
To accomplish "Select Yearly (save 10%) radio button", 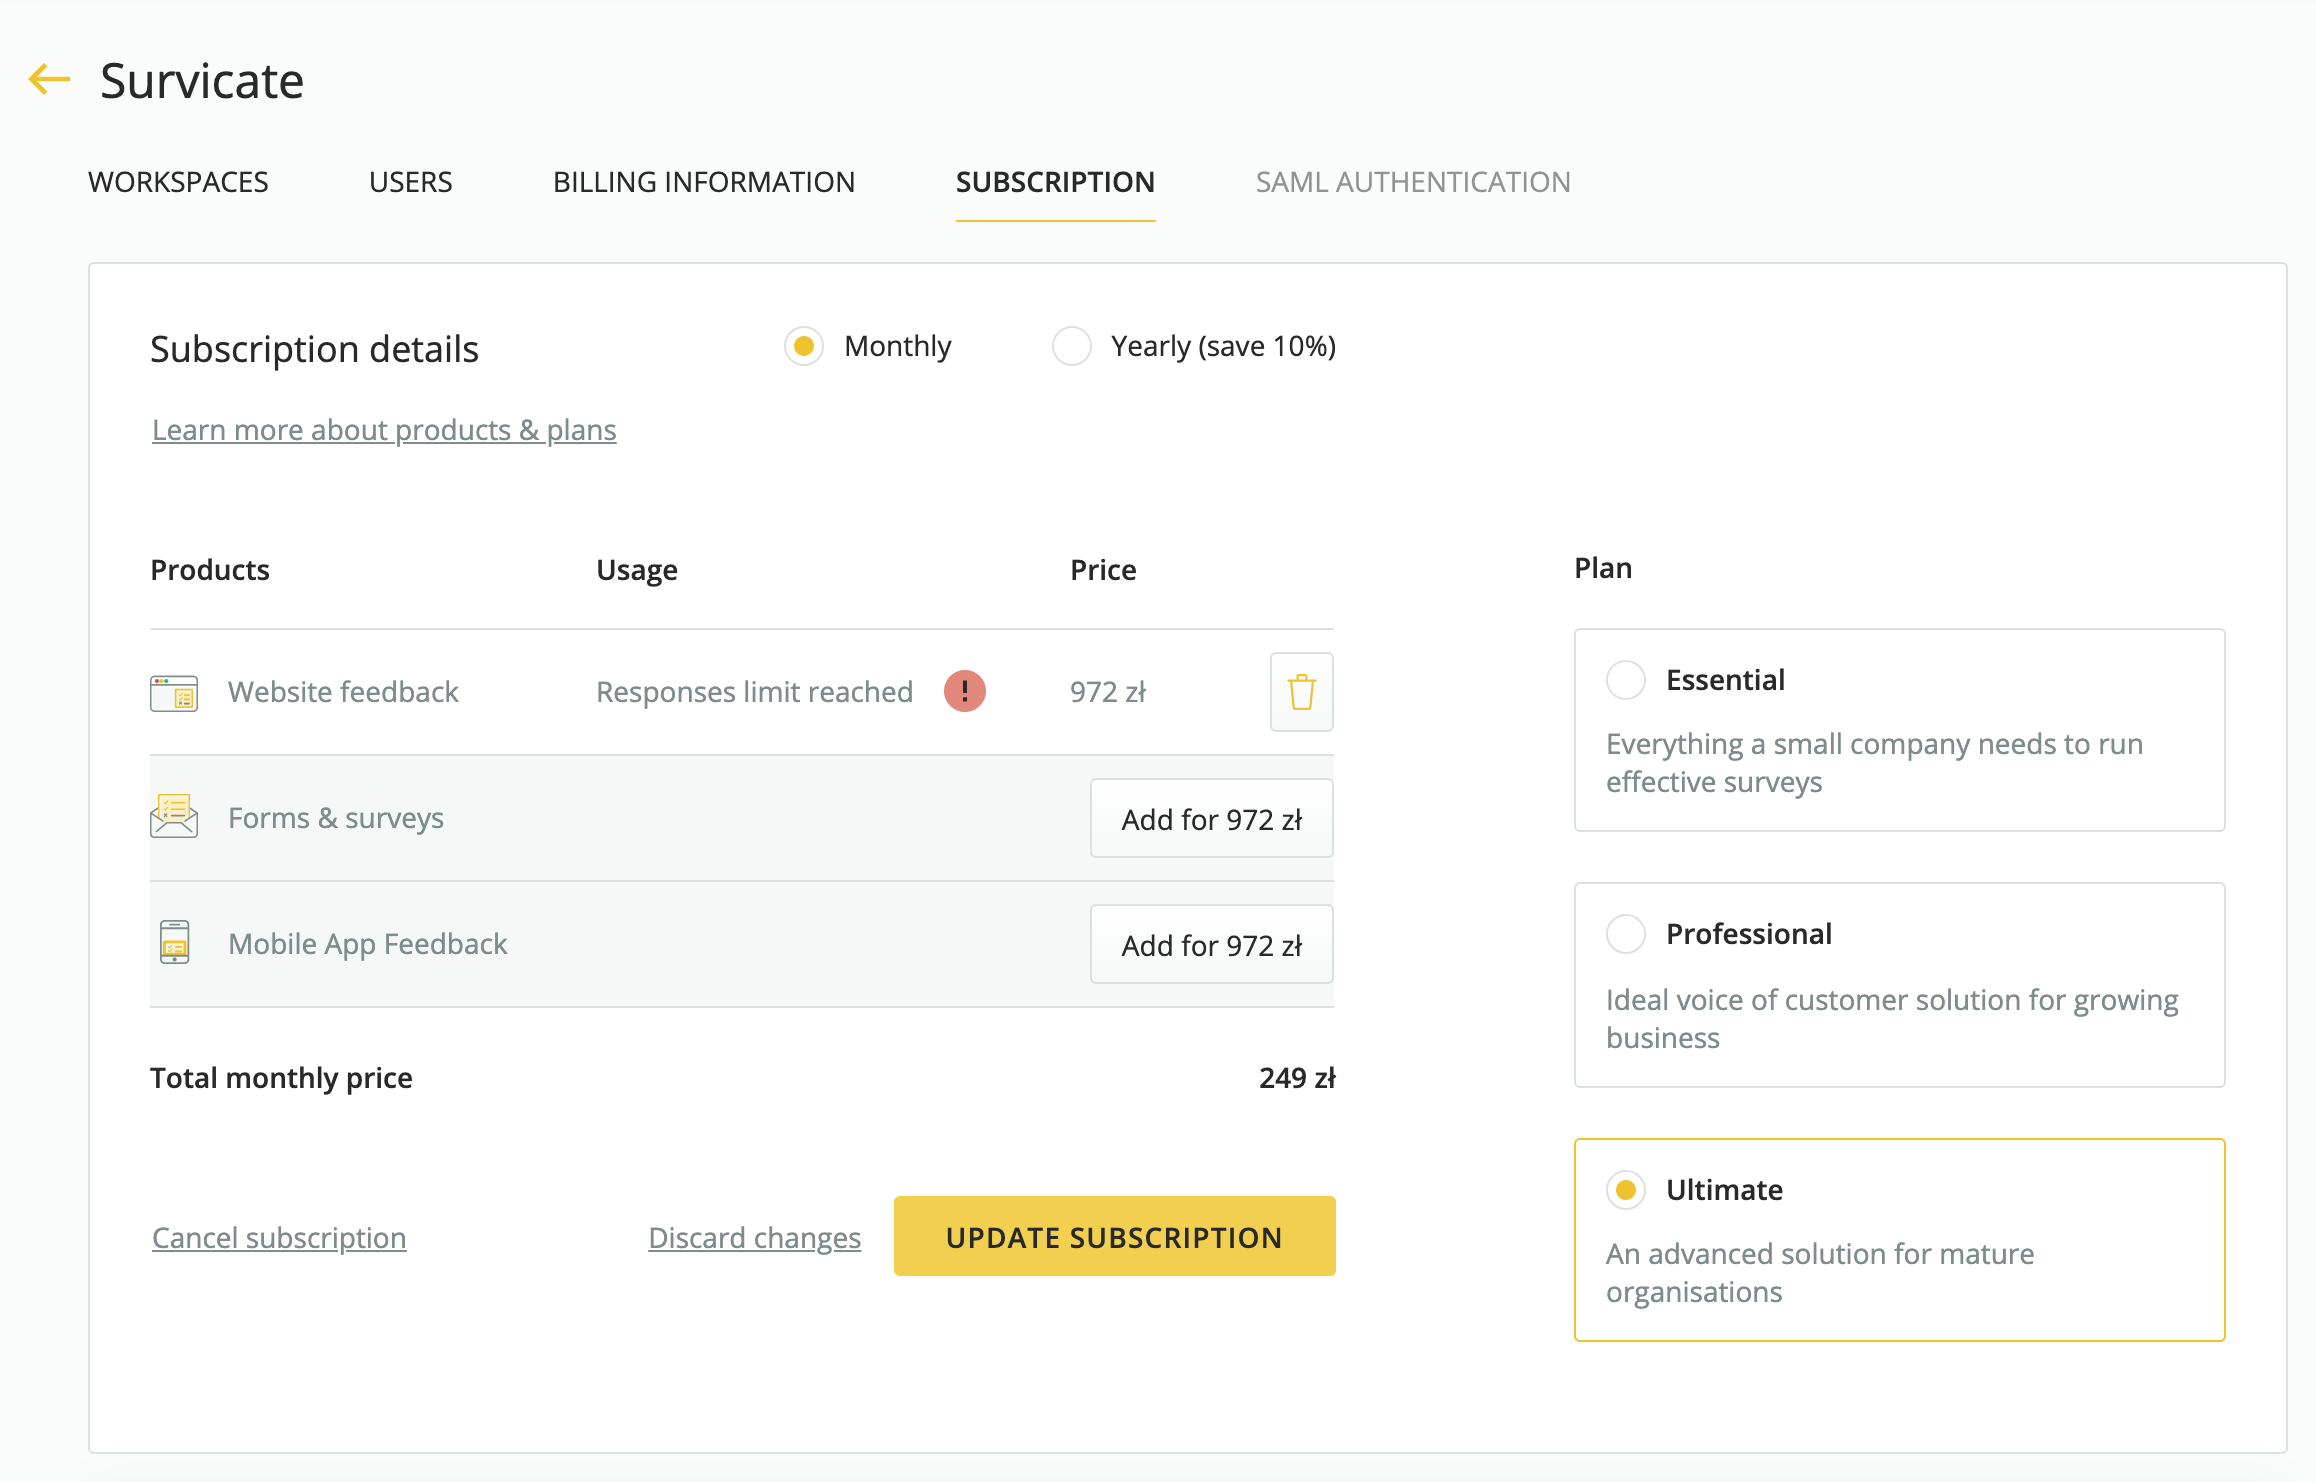I will pos(1071,346).
